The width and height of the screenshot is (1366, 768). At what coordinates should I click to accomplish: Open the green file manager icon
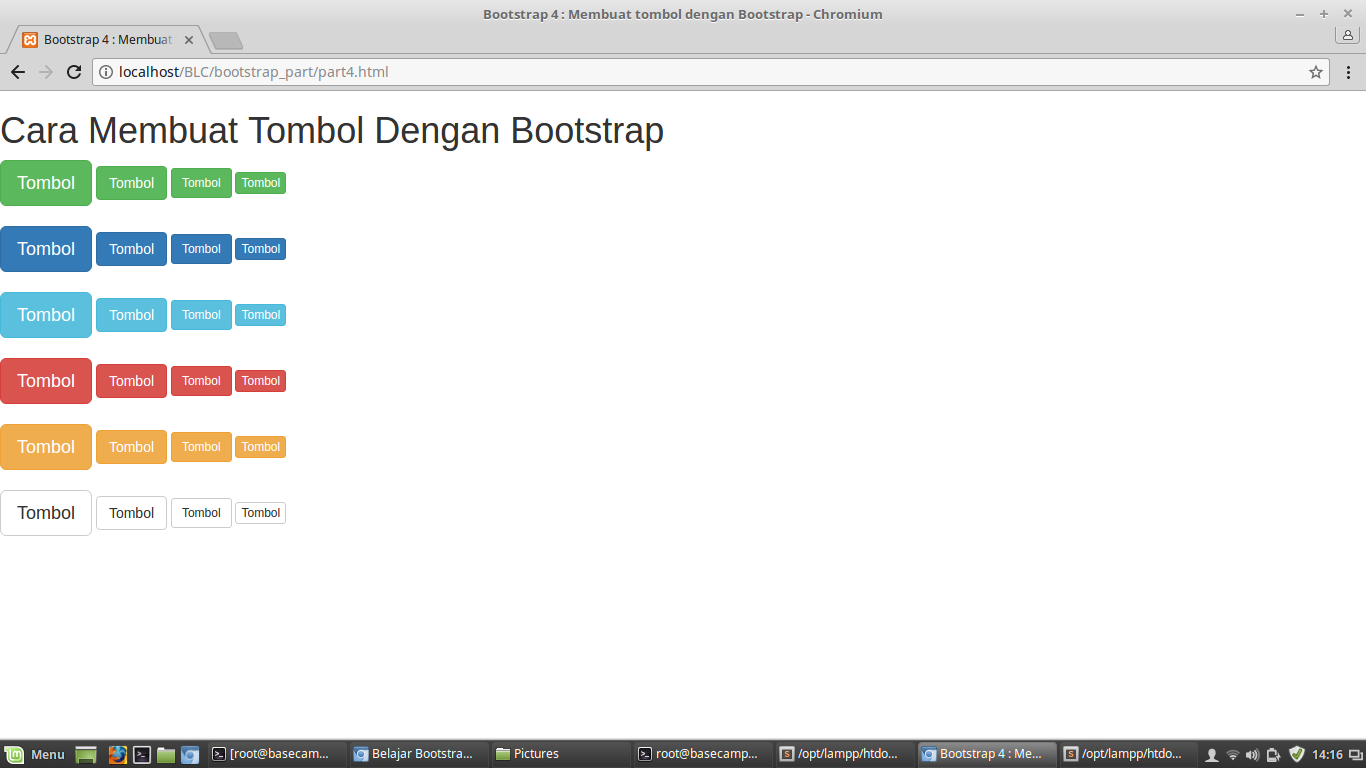point(165,754)
